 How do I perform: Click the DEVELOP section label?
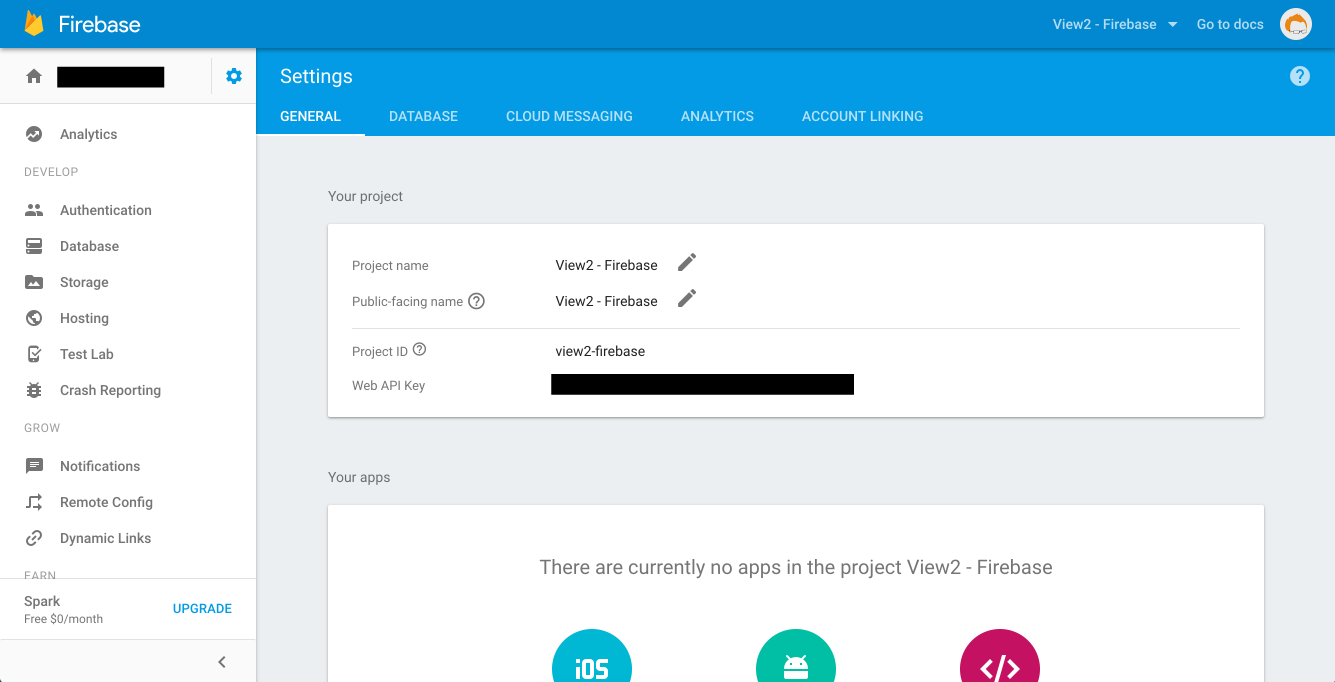pyautogui.click(x=51, y=172)
